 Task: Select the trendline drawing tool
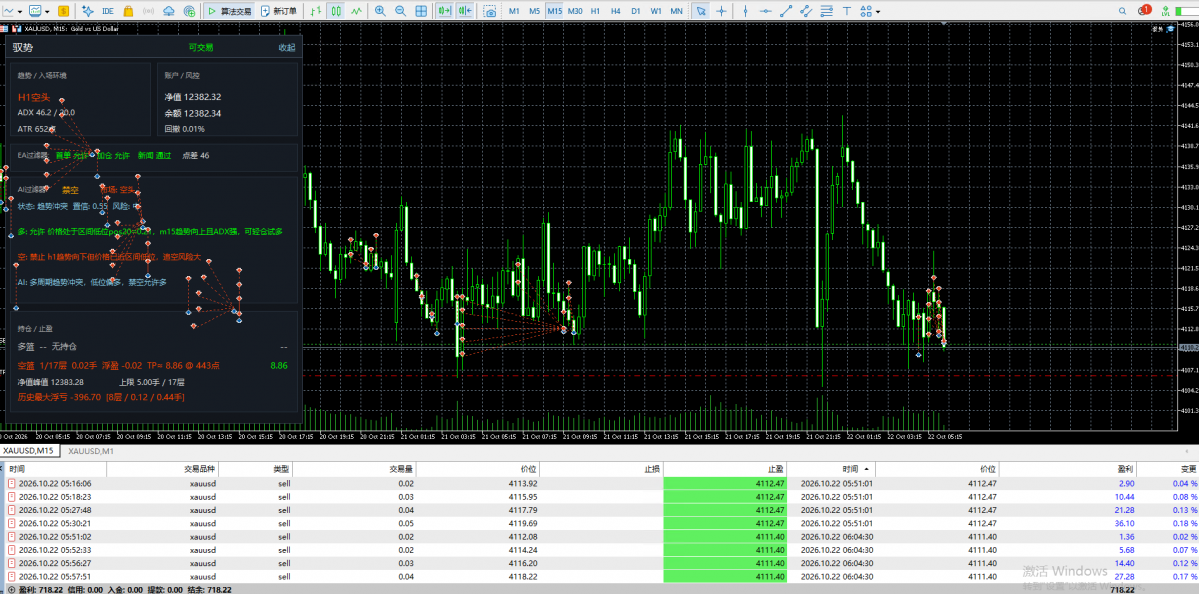[786, 11]
